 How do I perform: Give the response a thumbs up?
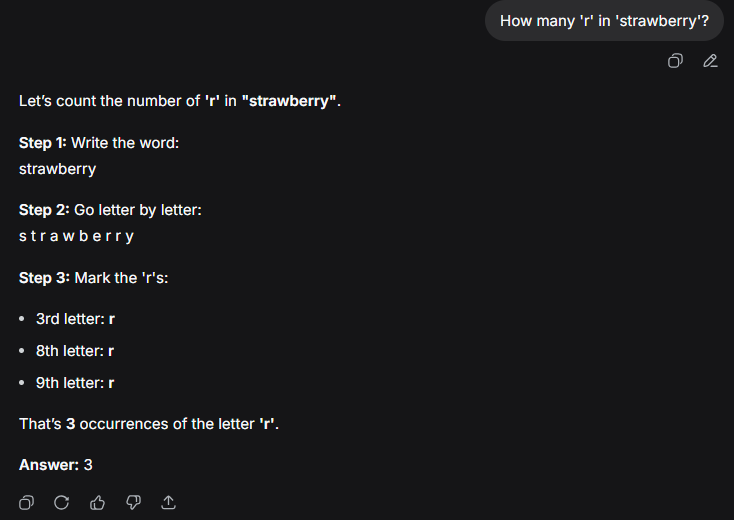pos(97,502)
